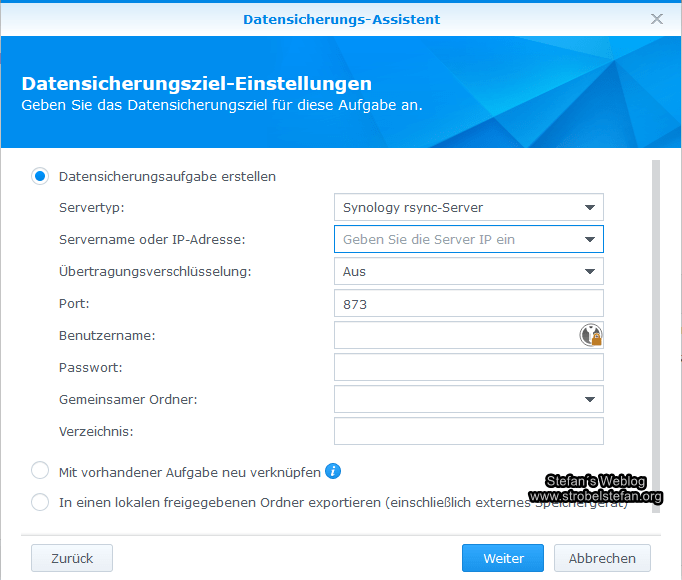The height and width of the screenshot is (580, 682).
Task: Click the Weiter button
Action: pos(503,558)
